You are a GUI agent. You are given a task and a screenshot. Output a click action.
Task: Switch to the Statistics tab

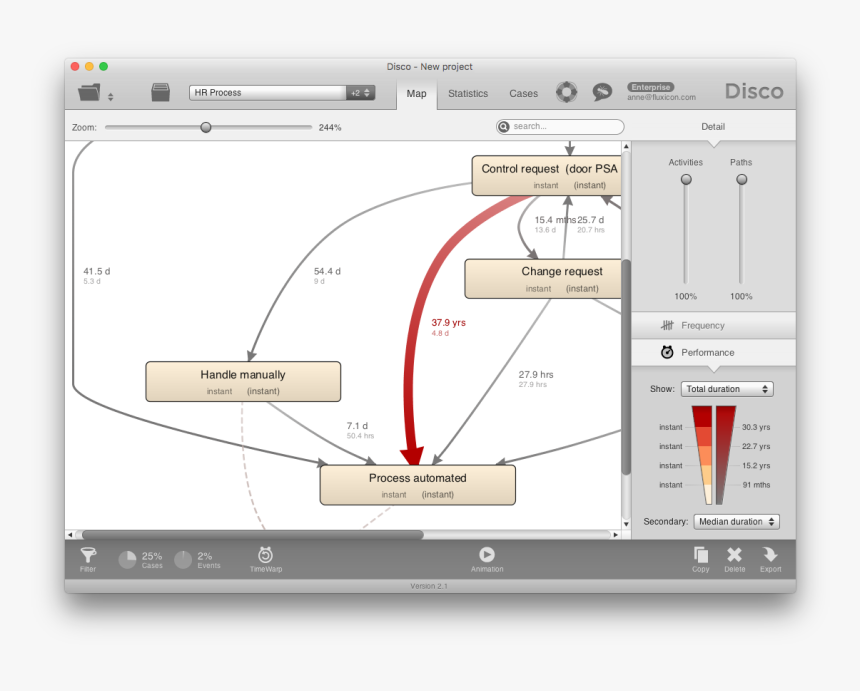pos(468,93)
